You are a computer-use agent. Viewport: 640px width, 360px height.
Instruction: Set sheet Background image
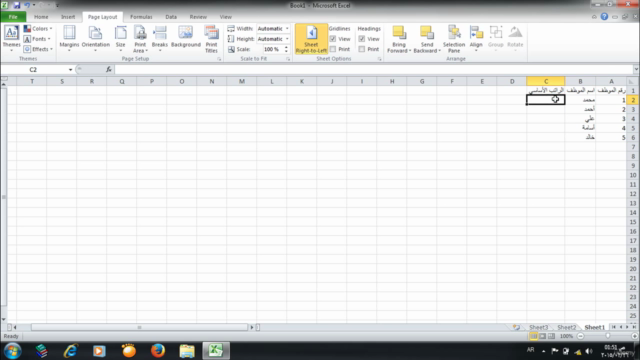[186, 37]
